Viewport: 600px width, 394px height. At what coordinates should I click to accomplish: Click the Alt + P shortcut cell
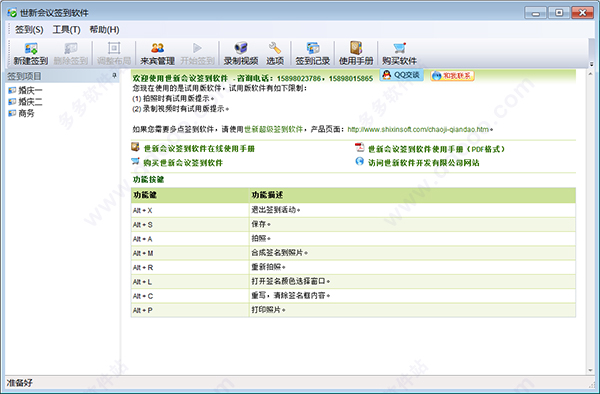coord(190,310)
